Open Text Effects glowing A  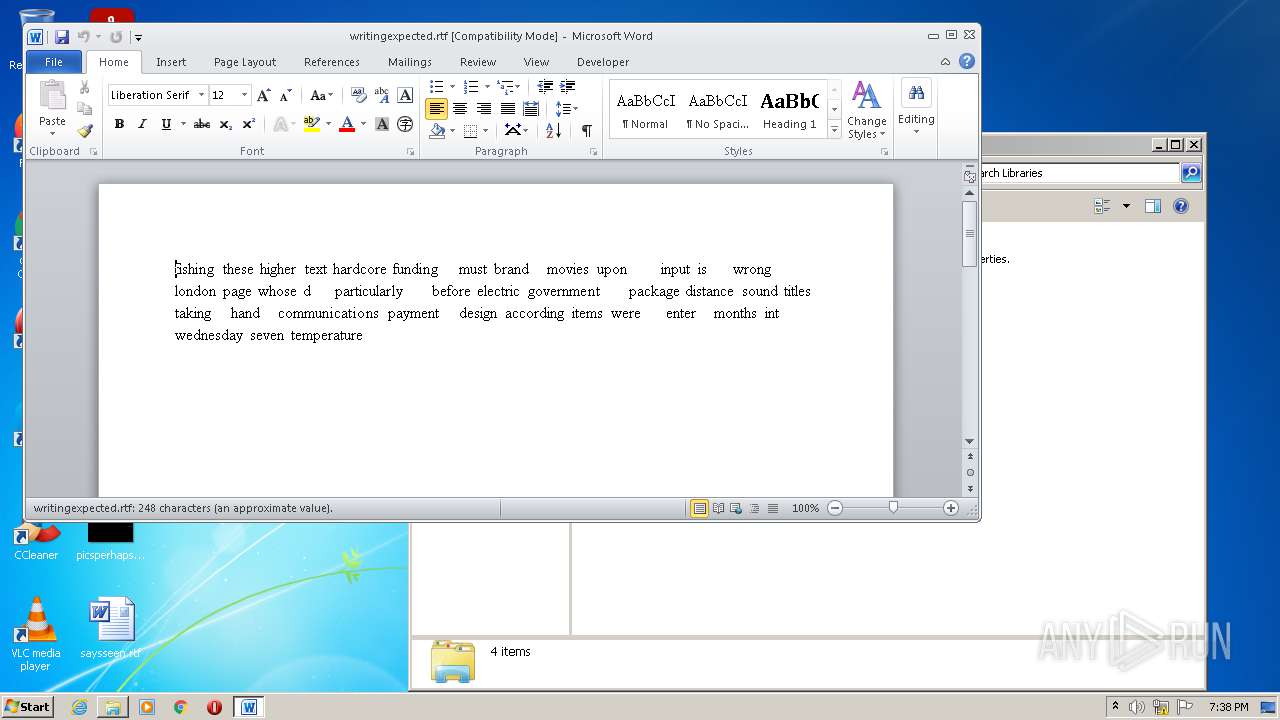pyautogui.click(x=282, y=124)
